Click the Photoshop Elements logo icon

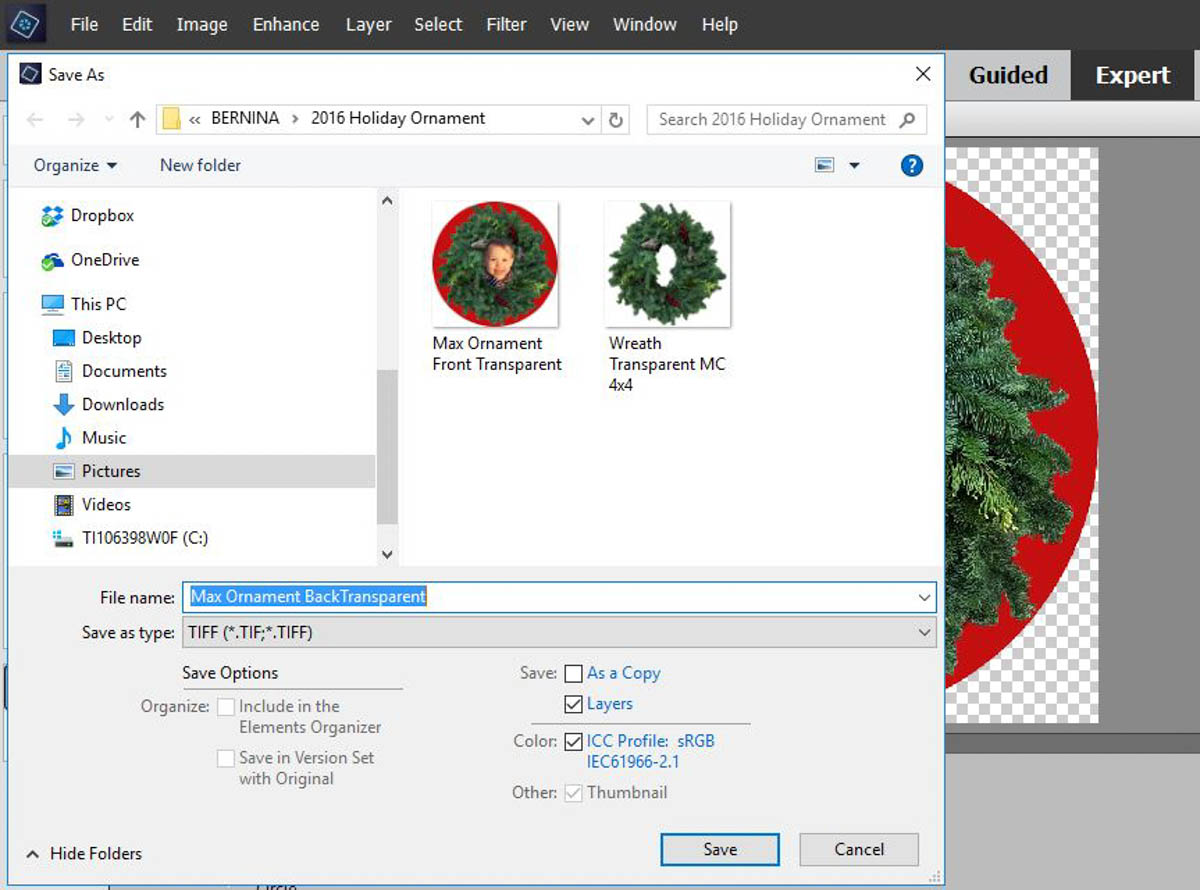point(23,23)
